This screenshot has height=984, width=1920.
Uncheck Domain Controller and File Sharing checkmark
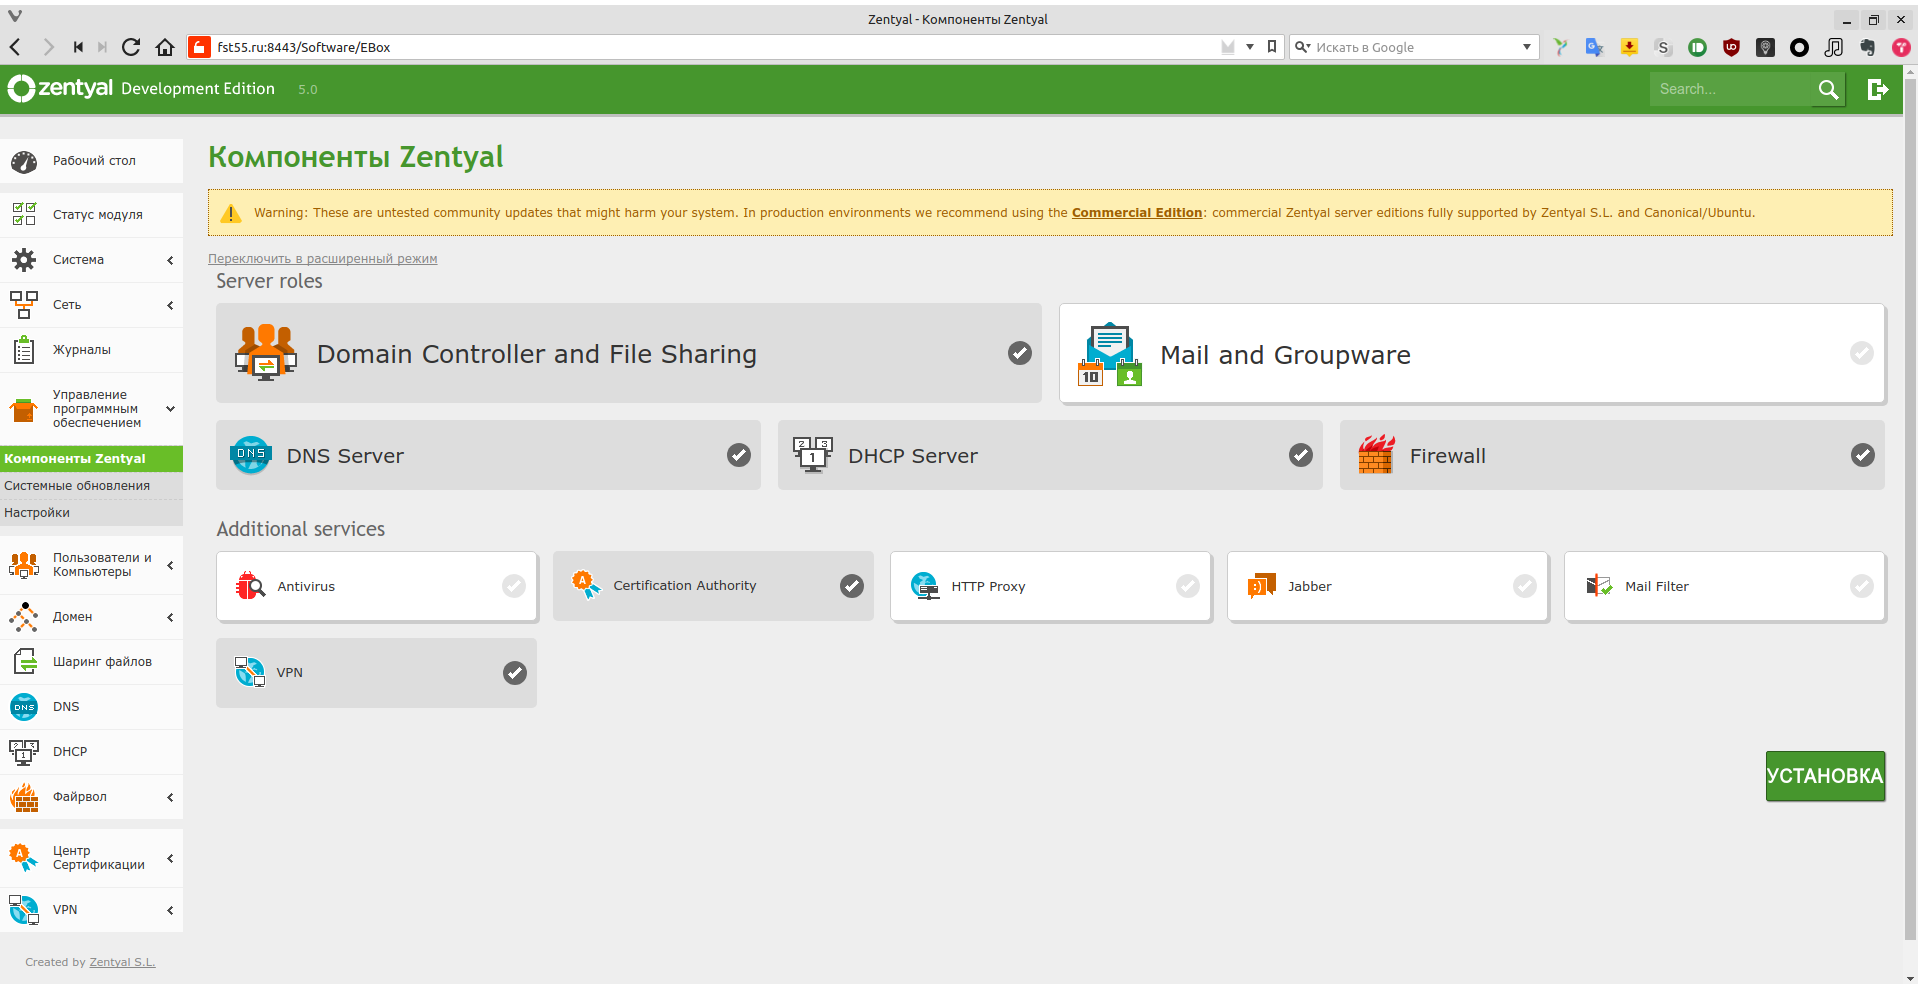(x=1020, y=353)
